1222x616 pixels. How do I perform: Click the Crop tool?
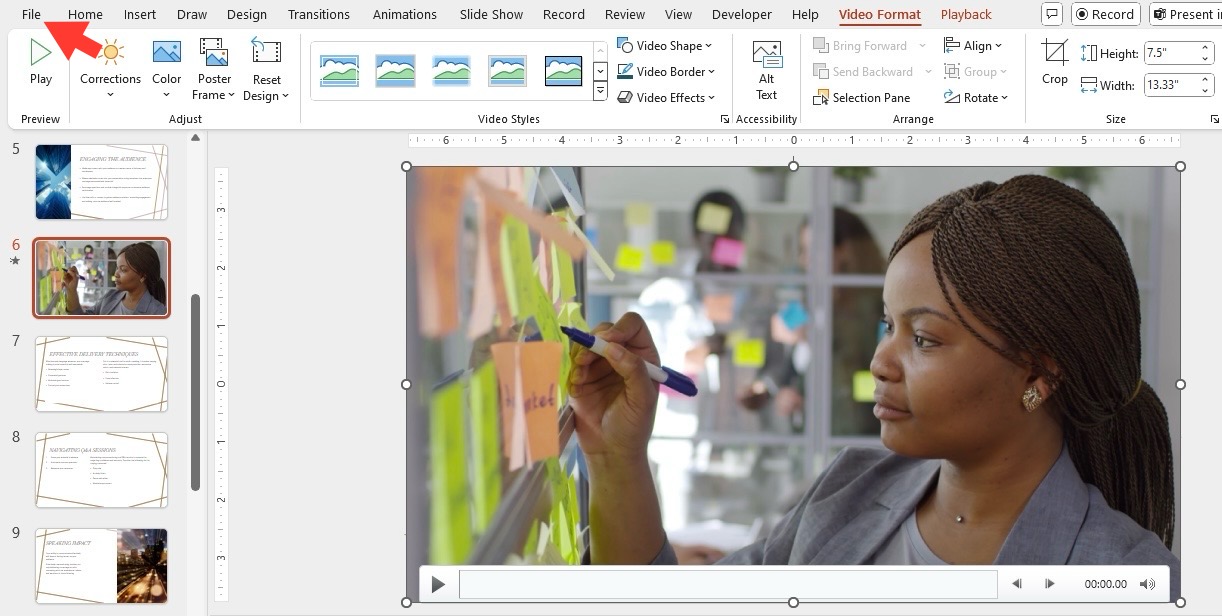pos(1055,62)
